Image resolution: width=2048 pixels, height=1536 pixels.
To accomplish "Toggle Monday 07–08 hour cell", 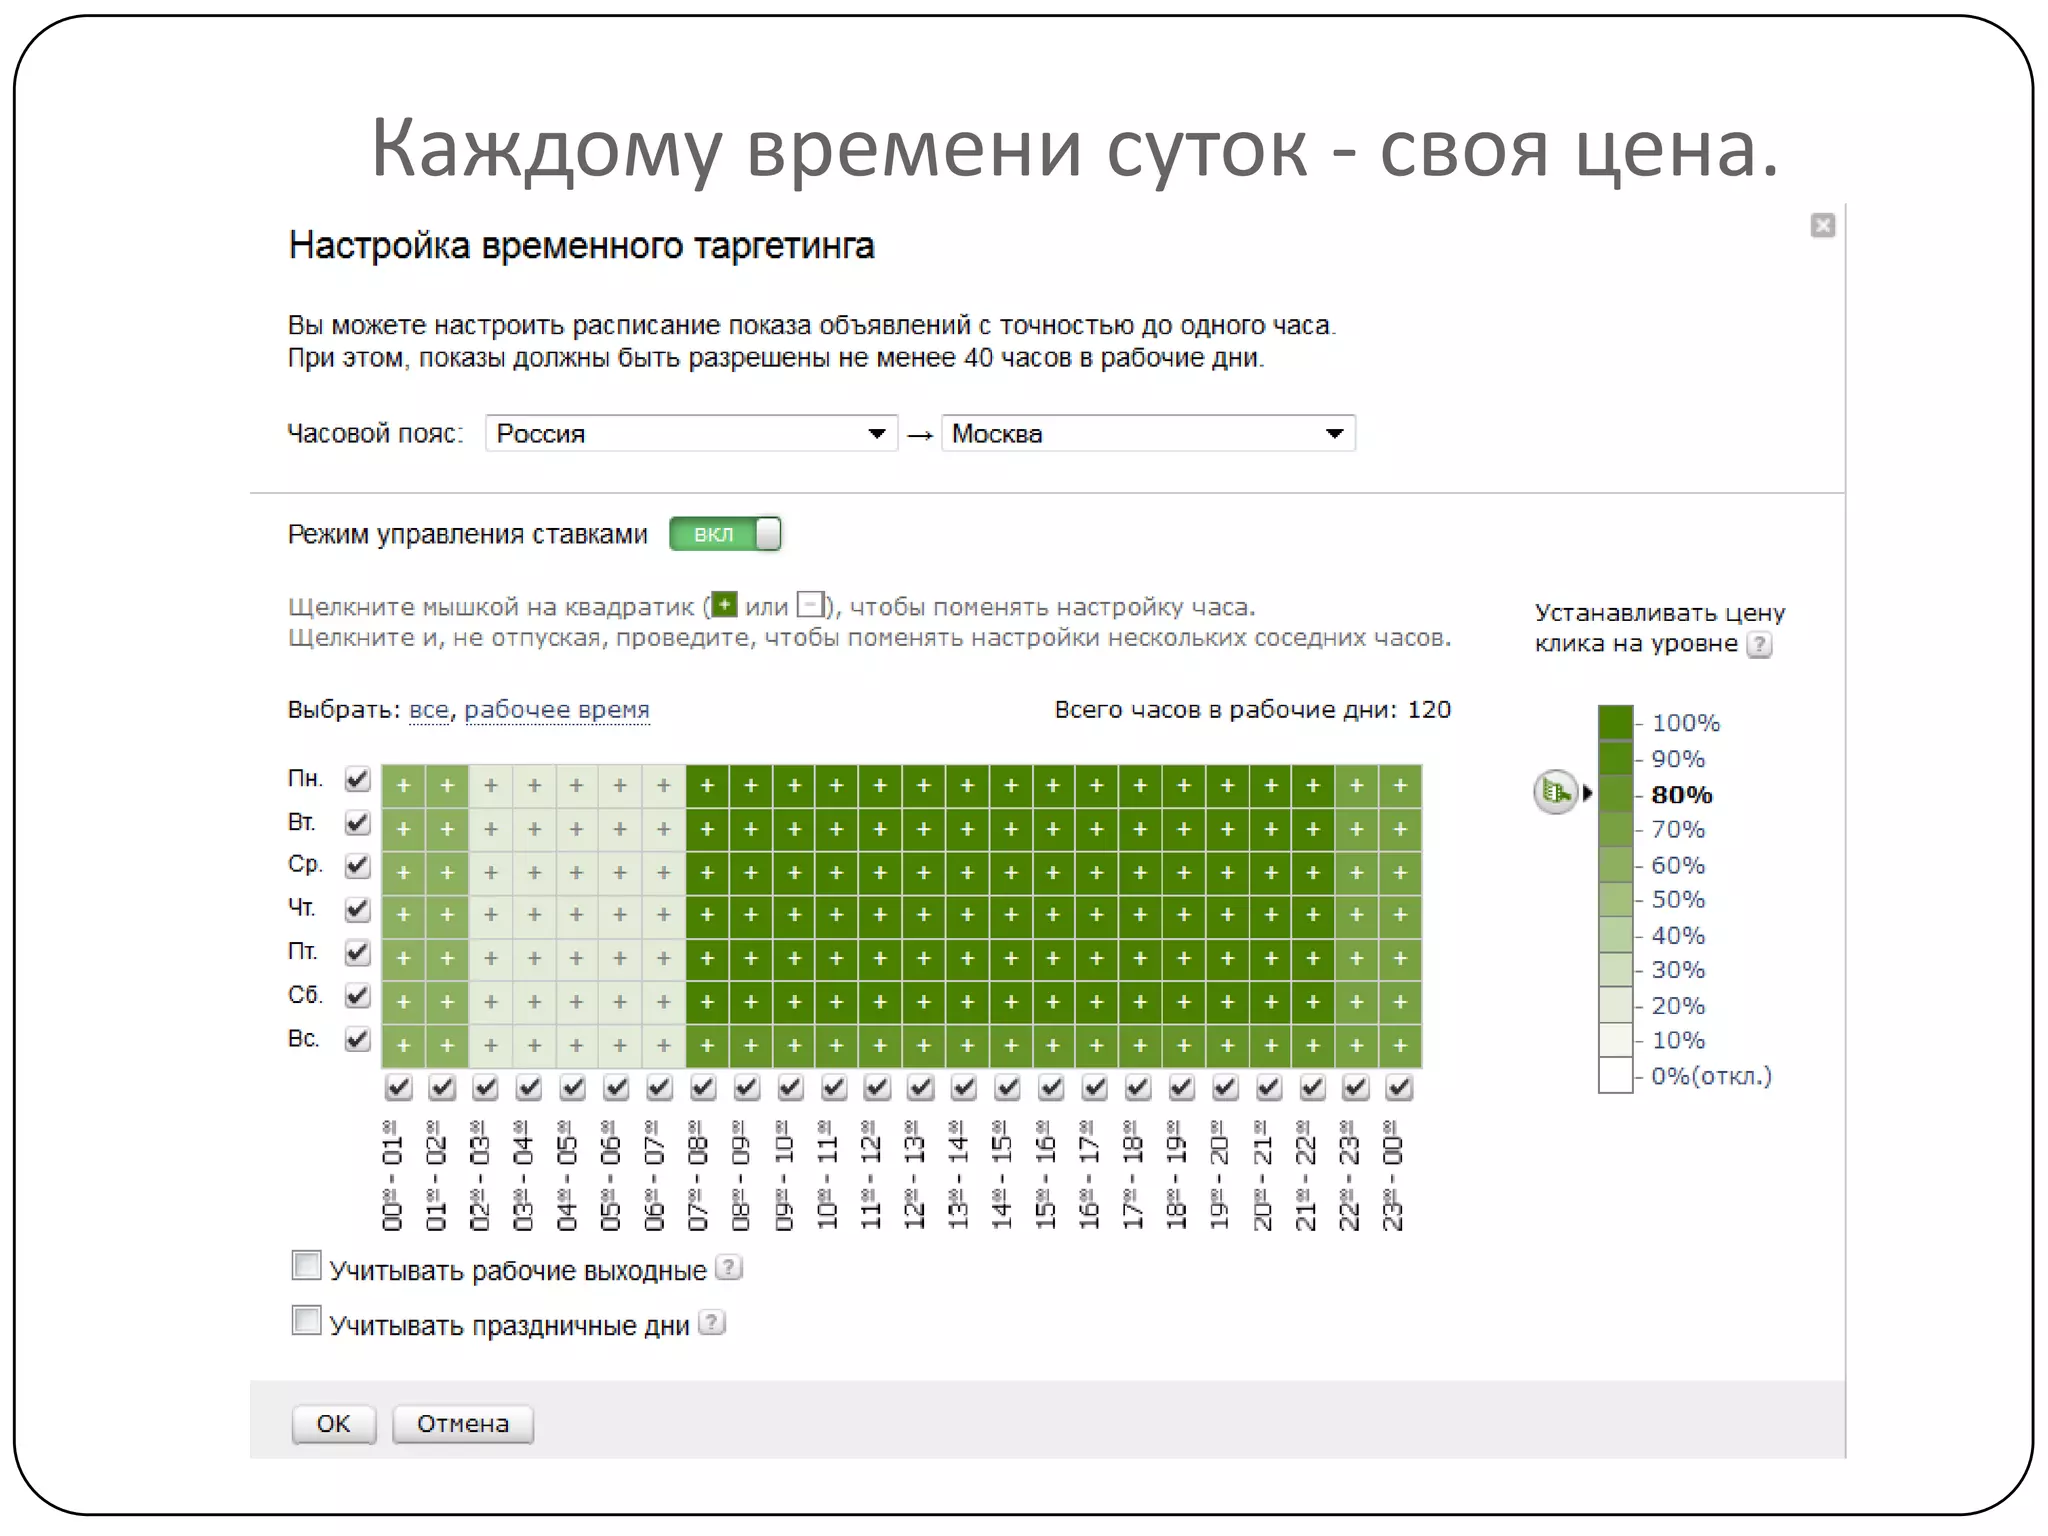I will coord(707,786).
